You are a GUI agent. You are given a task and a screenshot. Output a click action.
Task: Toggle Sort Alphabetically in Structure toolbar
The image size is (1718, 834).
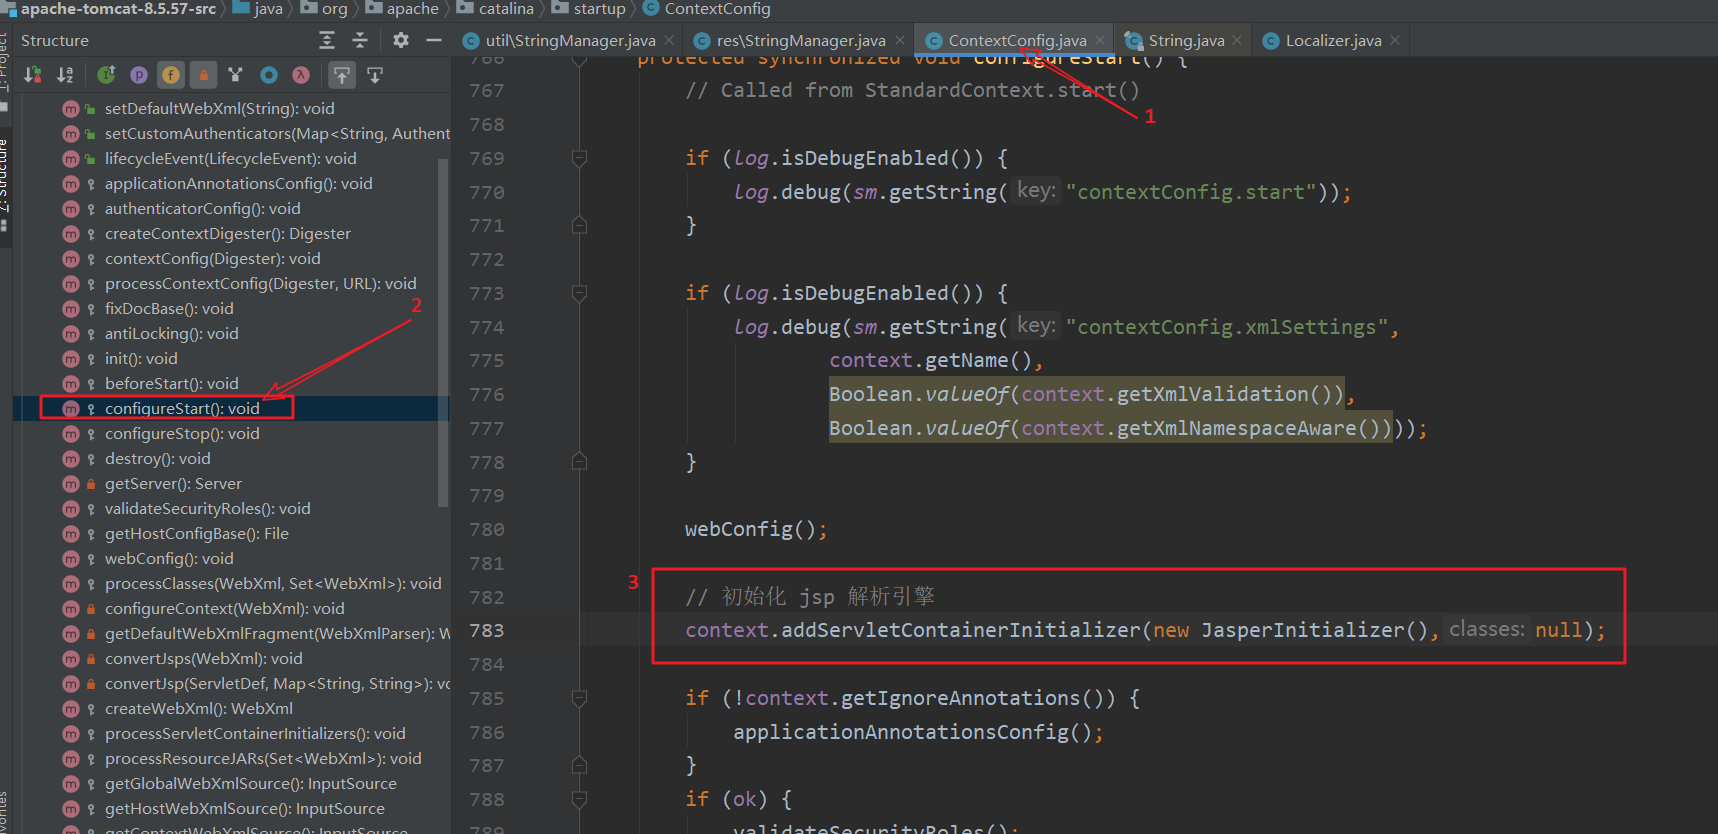pyautogui.click(x=66, y=75)
